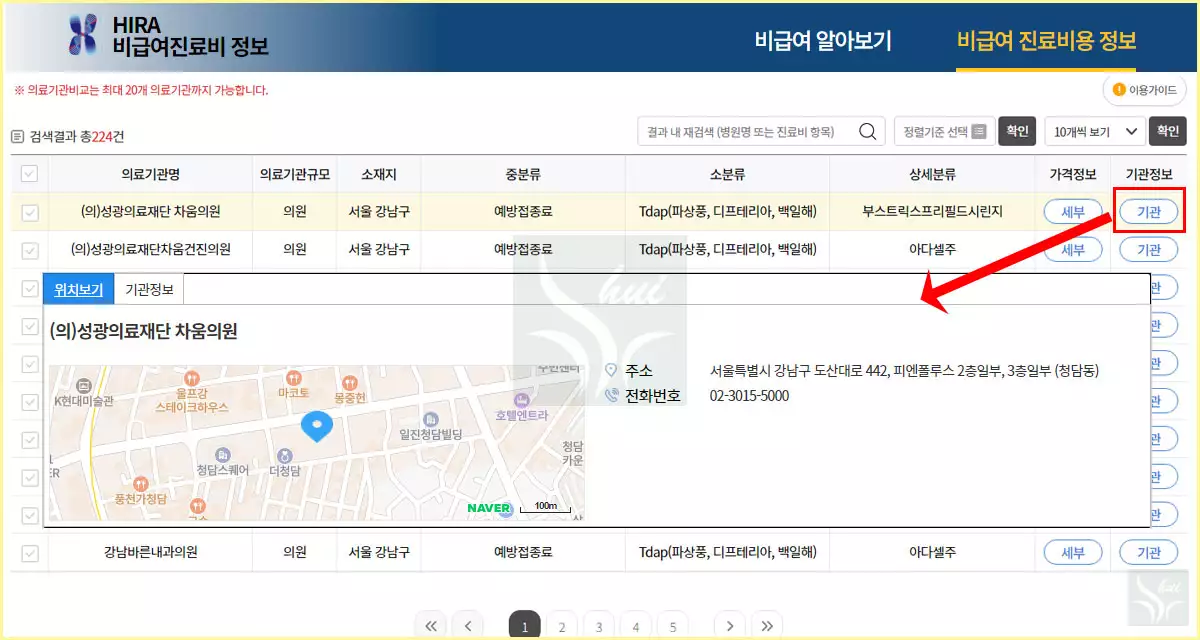The width and height of the screenshot is (1200, 640).
Task: Check the checkbox for 강남바른내과의원 row
Action: tap(29, 552)
